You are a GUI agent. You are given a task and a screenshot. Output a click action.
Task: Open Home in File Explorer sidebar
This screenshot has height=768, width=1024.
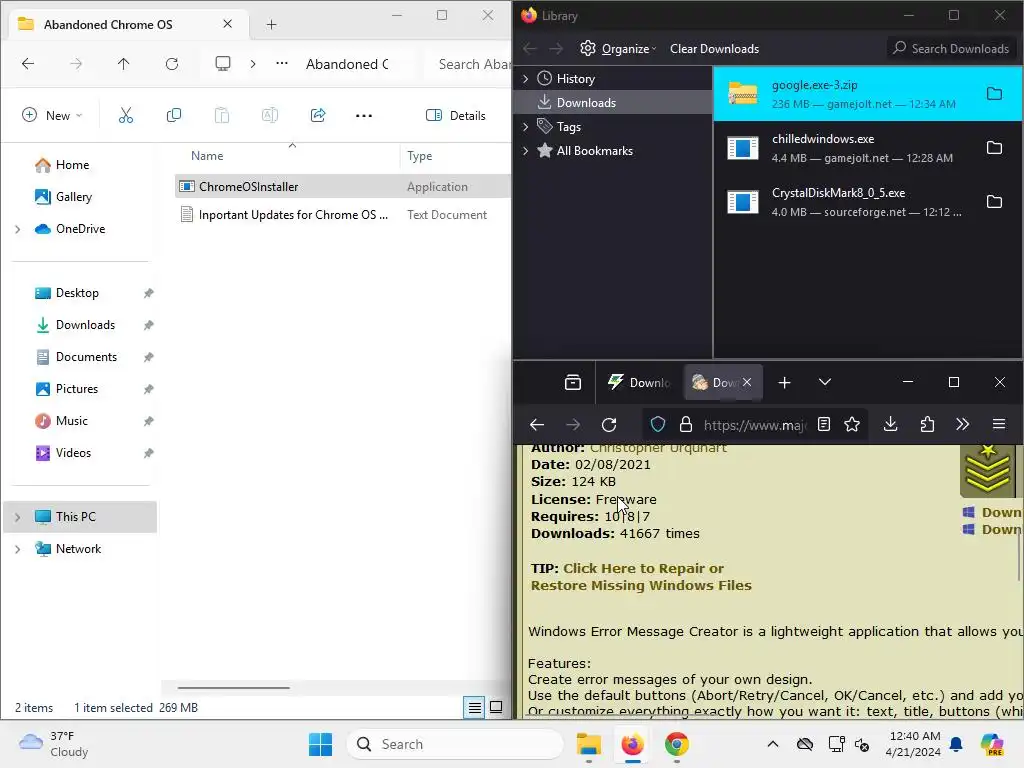coord(72,165)
